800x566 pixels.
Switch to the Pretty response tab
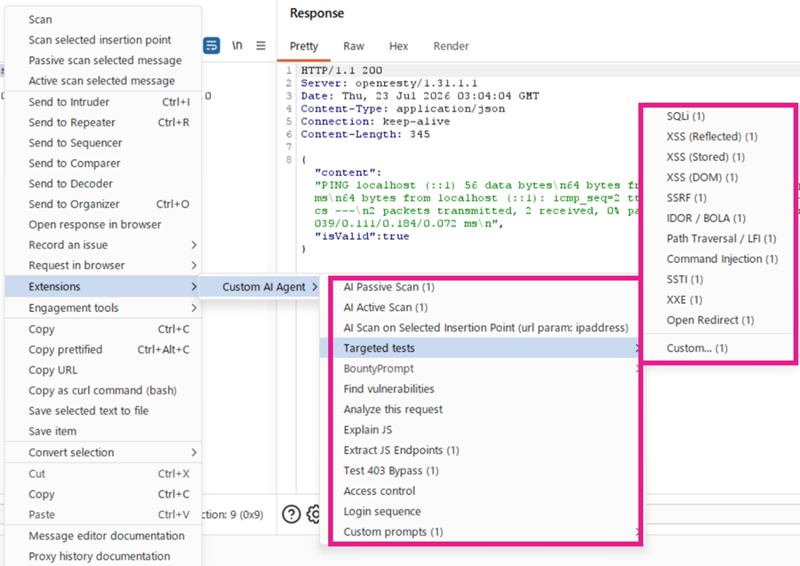[304, 46]
